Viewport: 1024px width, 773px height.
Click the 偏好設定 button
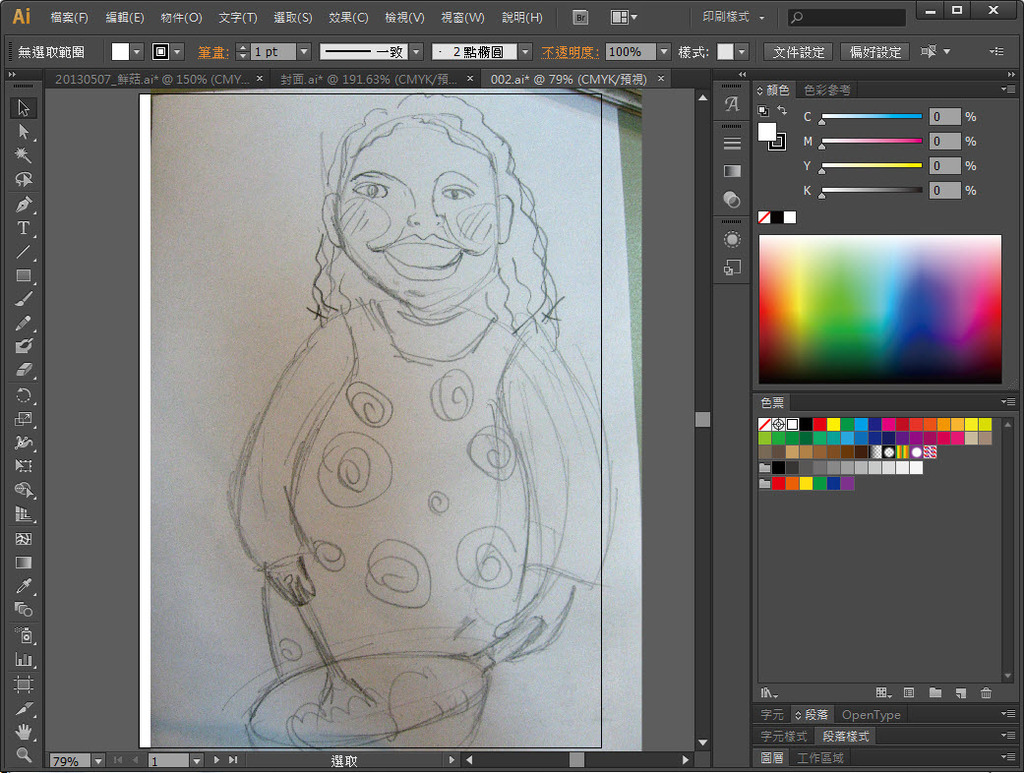[875, 52]
